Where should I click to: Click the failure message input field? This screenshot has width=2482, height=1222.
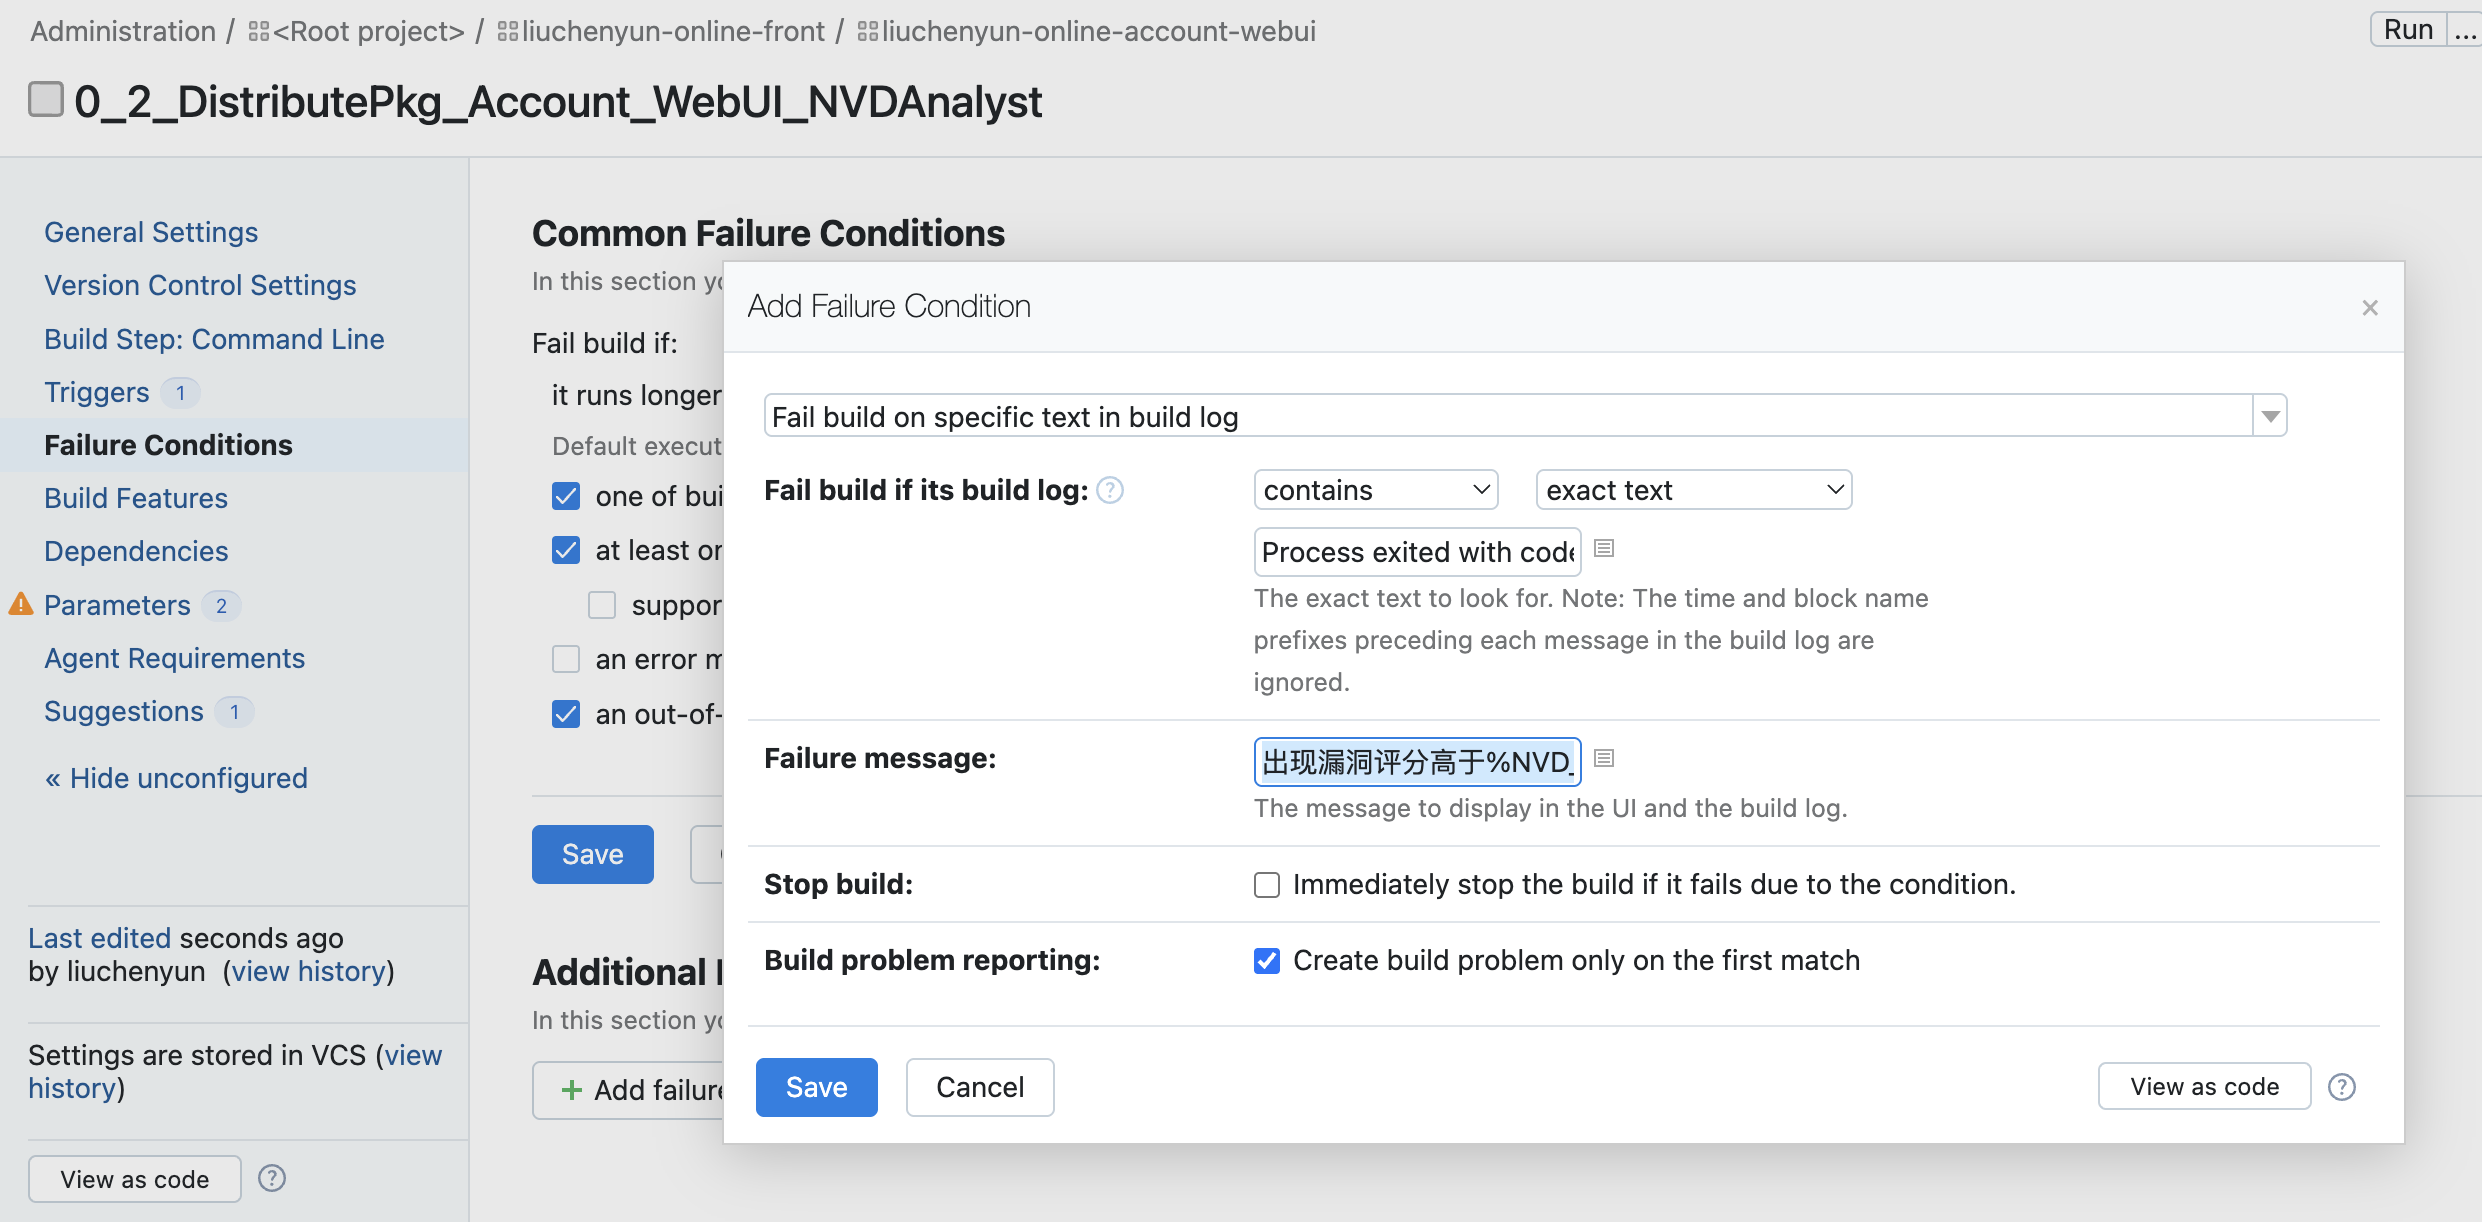pyautogui.click(x=1417, y=762)
